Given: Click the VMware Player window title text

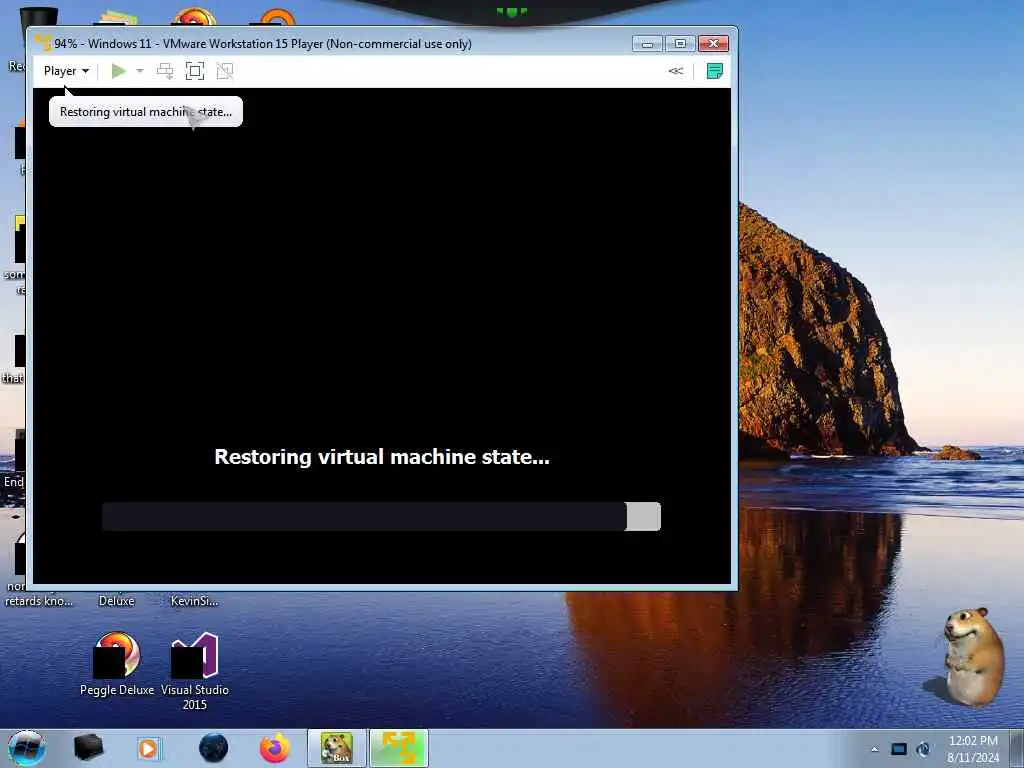Looking at the screenshot, I should point(263,44).
